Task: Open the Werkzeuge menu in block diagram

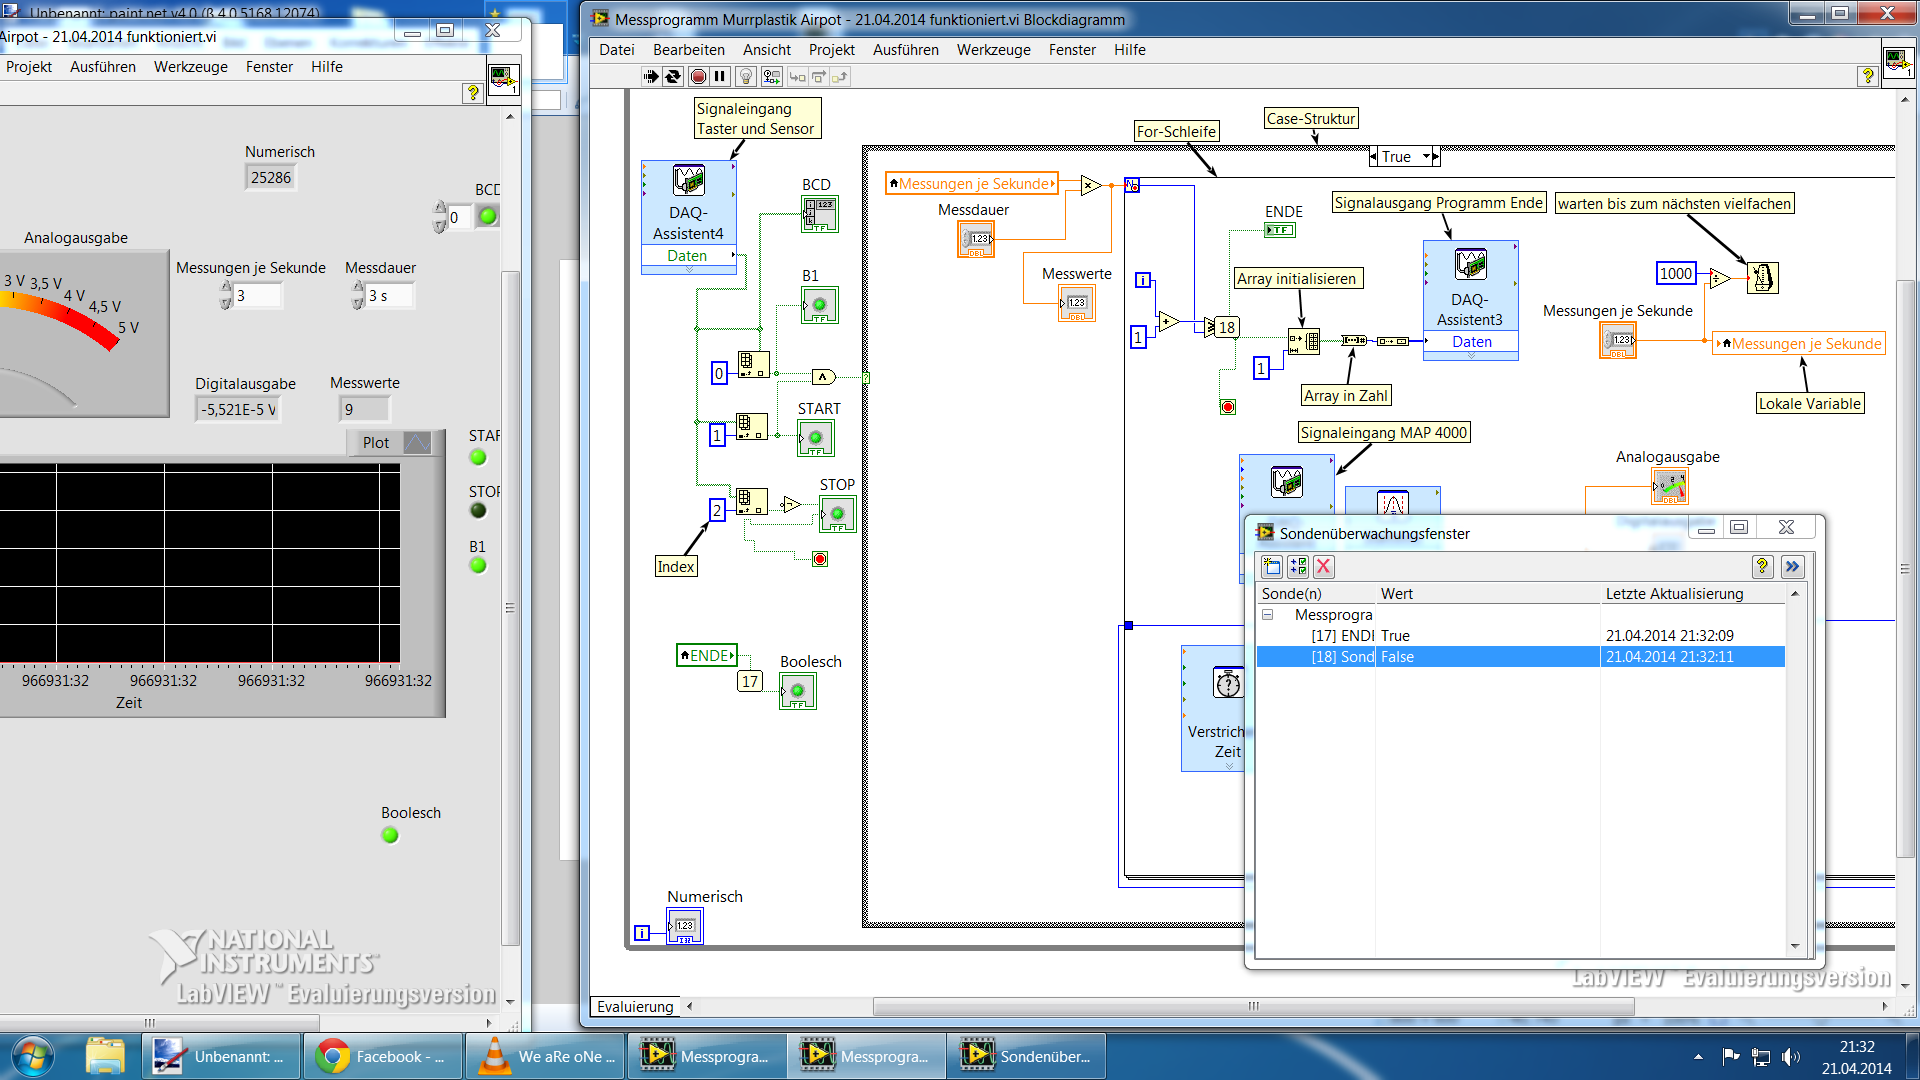Action: 993,50
